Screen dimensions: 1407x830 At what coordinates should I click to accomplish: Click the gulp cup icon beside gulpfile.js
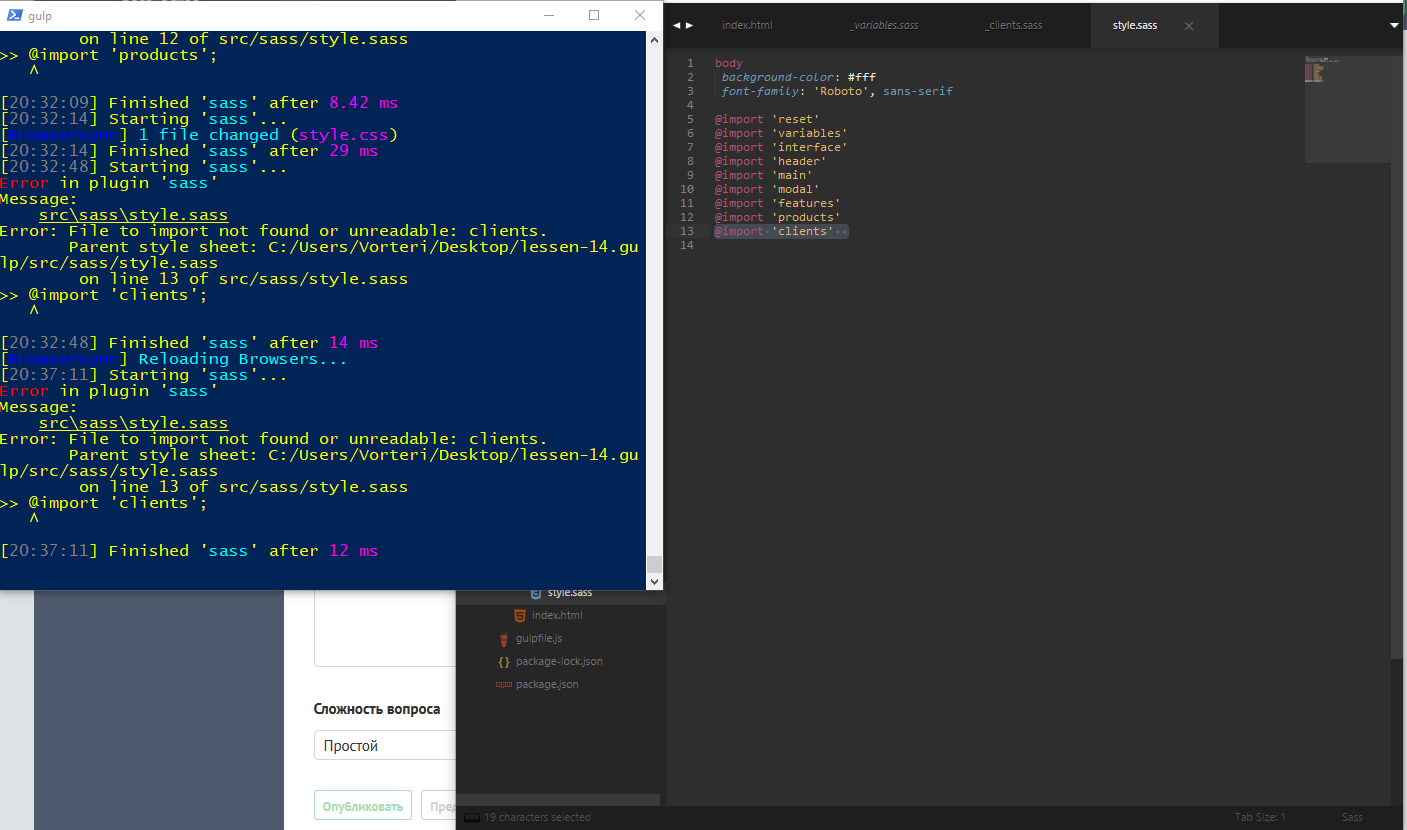point(504,639)
